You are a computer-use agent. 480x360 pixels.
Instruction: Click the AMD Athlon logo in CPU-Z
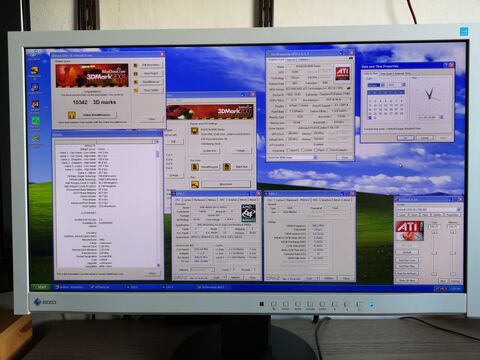coord(249,213)
